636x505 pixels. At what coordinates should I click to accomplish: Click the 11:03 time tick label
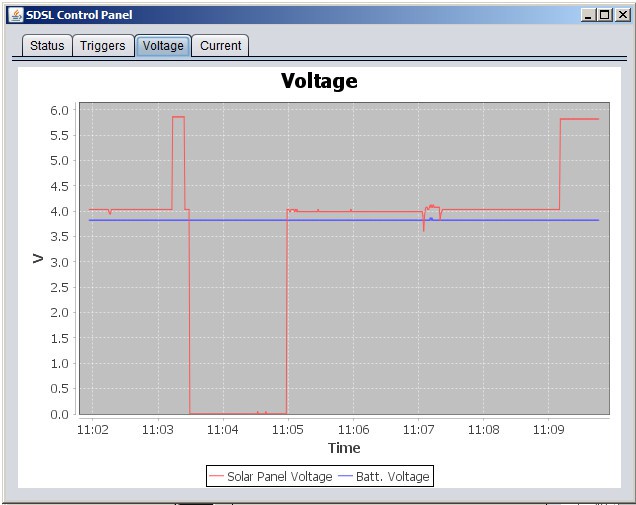pyautogui.click(x=158, y=430)
